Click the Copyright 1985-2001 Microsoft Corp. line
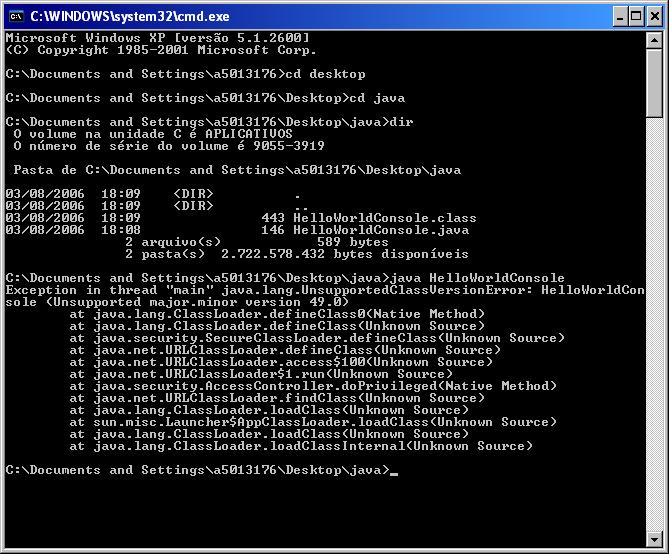The height and width of the screenshot is (554, 669). coord(161,50)
